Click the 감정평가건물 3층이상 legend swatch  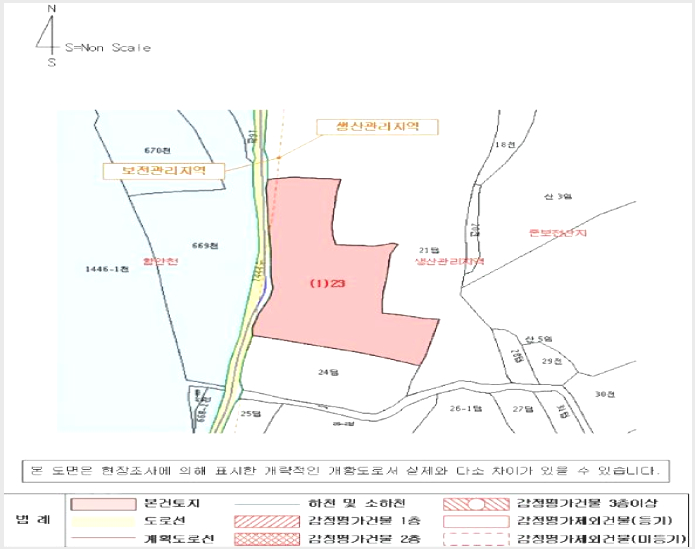click(x=476, y=504)
